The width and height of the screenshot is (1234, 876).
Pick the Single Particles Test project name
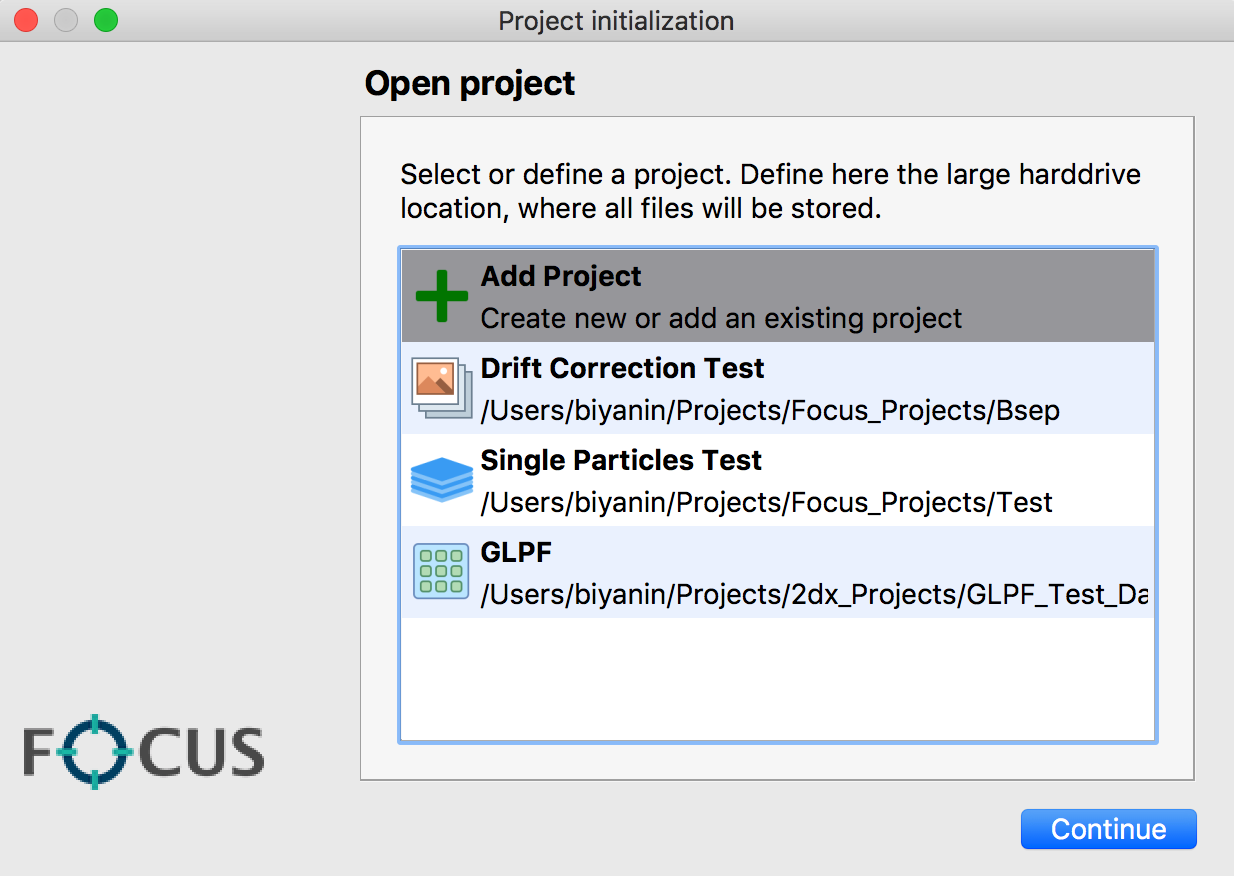(621, 460)
